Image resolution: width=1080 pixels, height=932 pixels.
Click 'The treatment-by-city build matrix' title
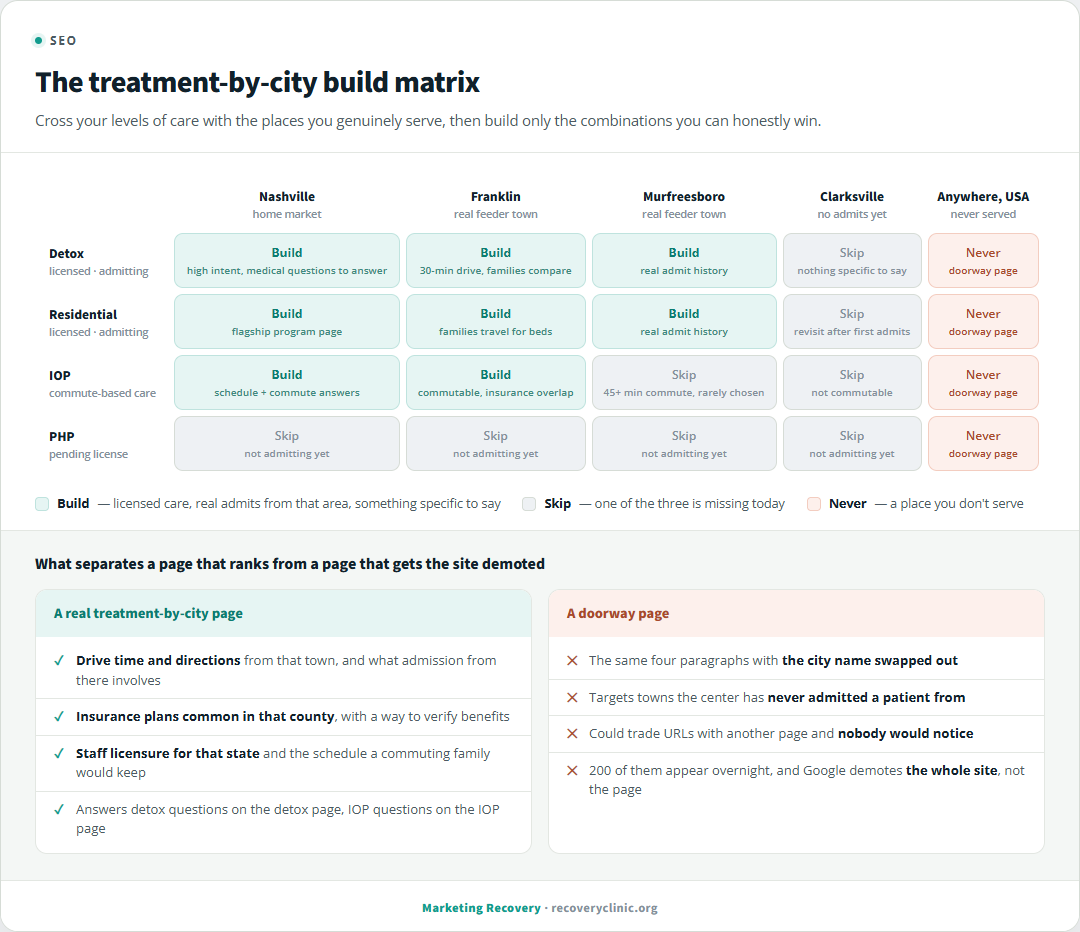pyautogui.click(x=258, y=82)
